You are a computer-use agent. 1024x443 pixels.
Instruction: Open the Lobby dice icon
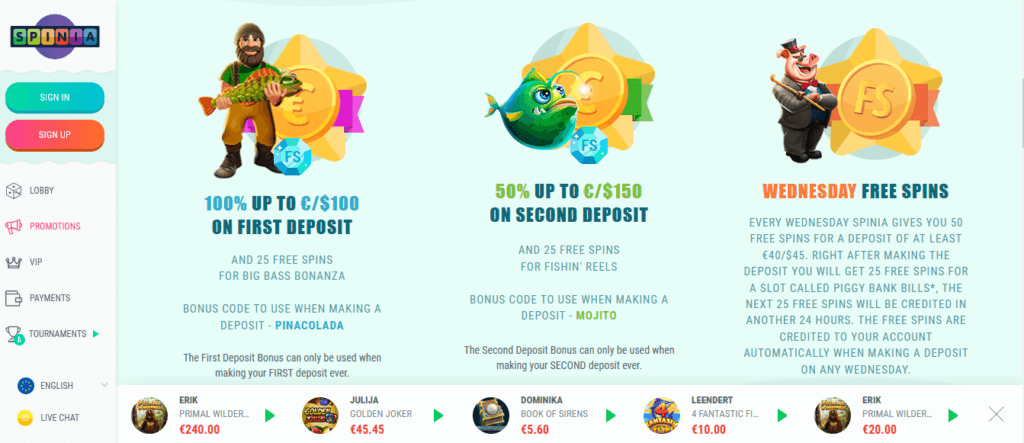[x=13, y=191]
